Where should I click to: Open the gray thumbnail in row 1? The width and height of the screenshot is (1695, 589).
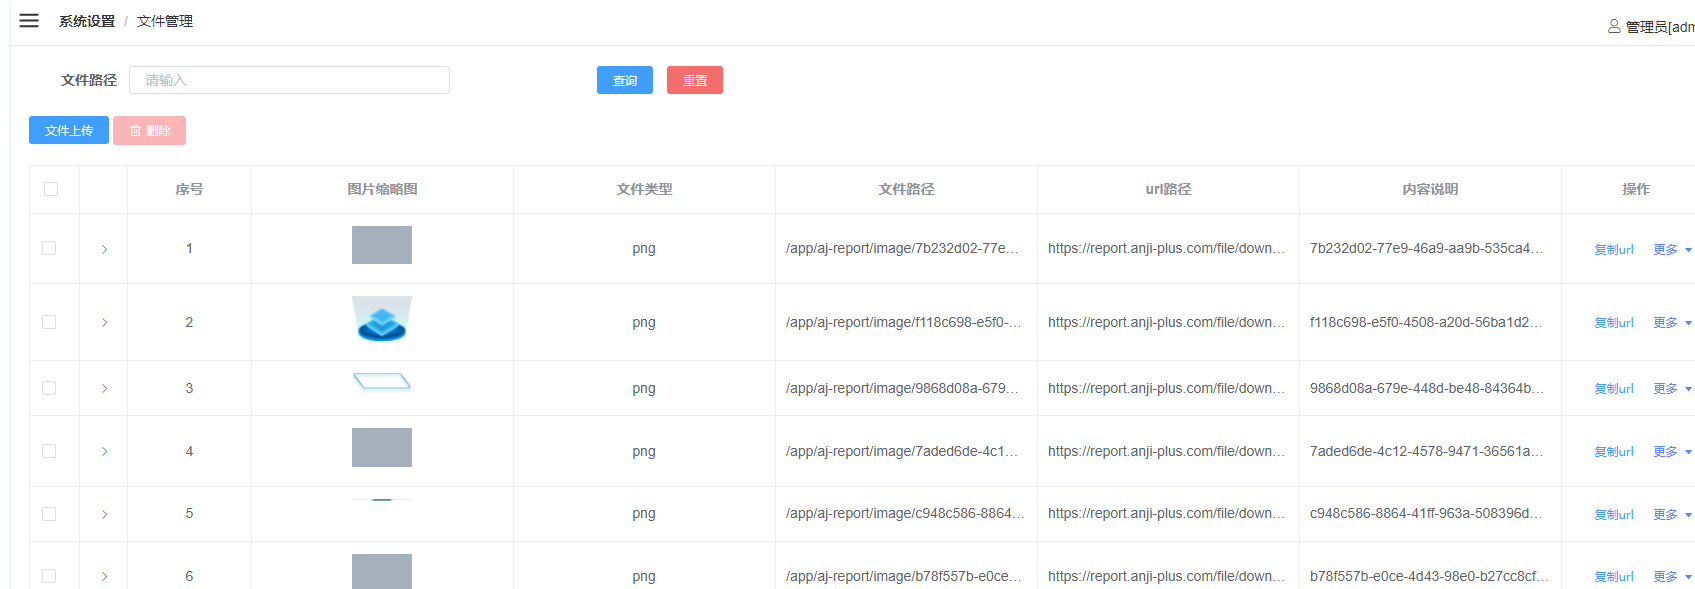[x=382, y=245]
